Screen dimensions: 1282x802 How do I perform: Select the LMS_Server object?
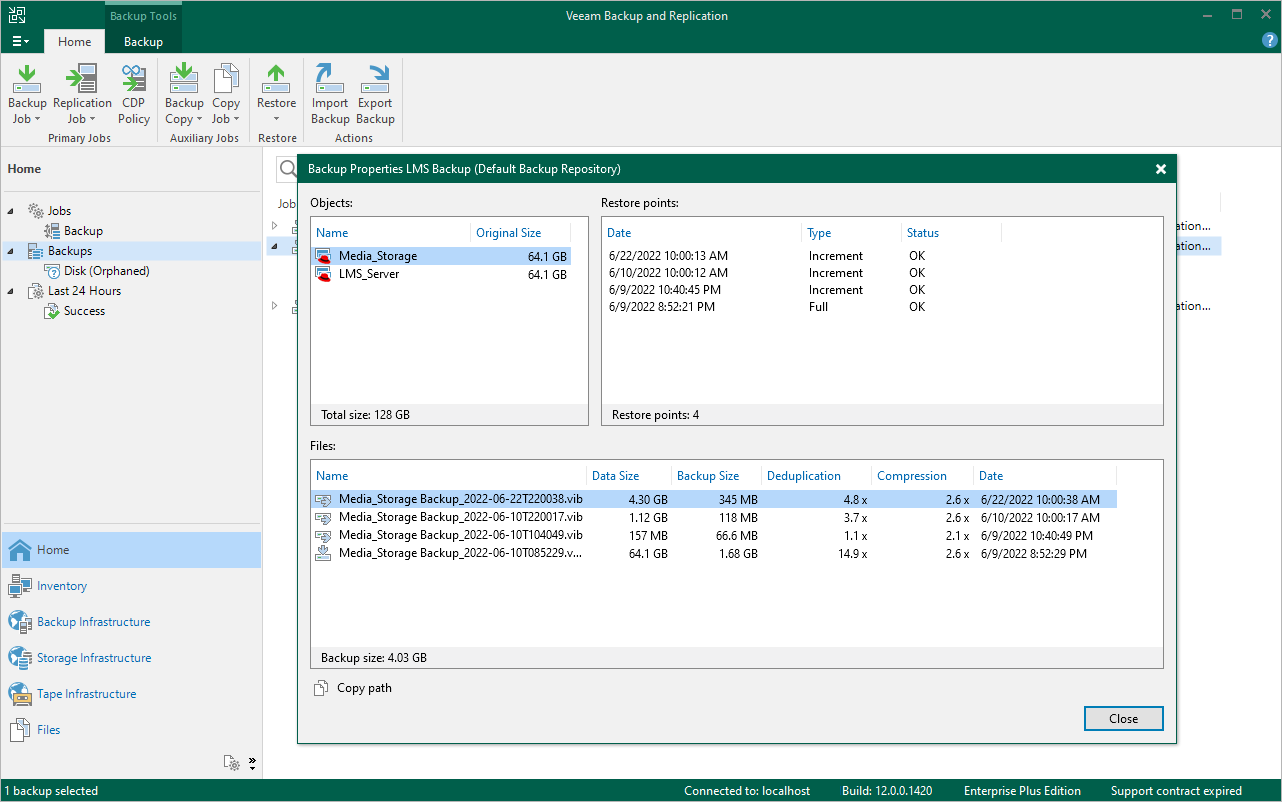pos(368,274)
